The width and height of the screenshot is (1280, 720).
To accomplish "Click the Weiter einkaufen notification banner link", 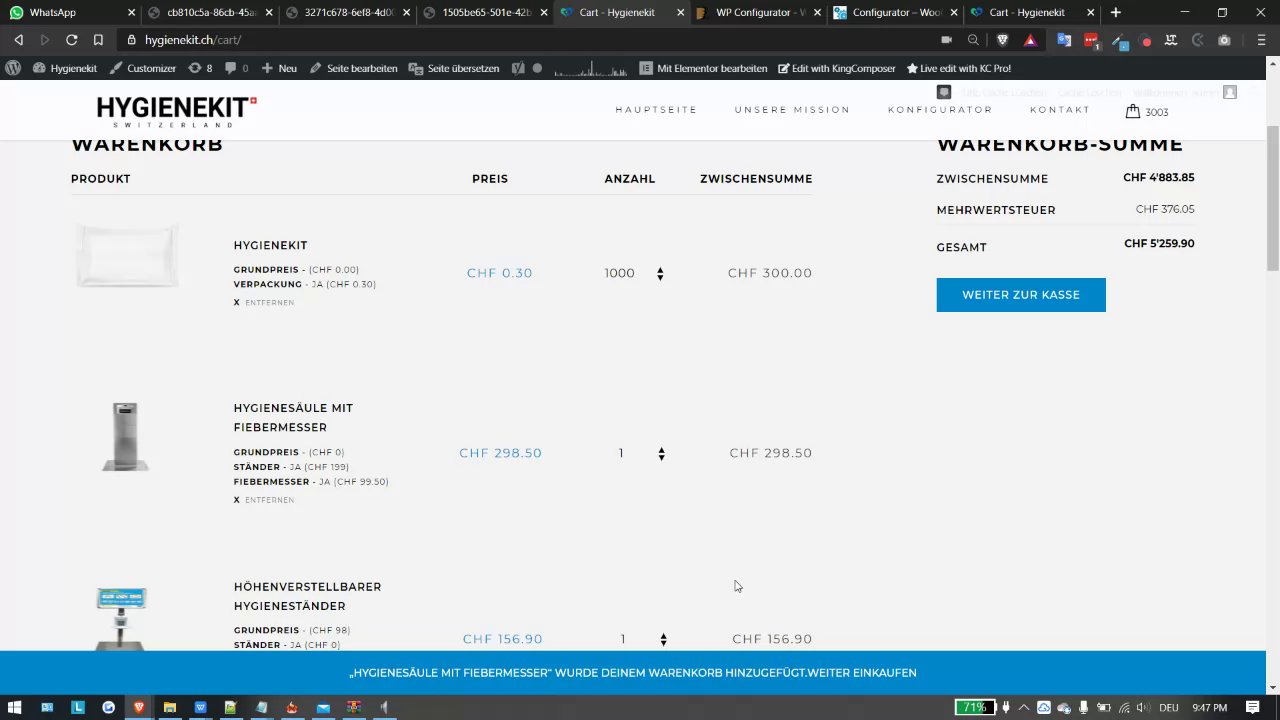I will pyautogui.click(x=862, y=673).
